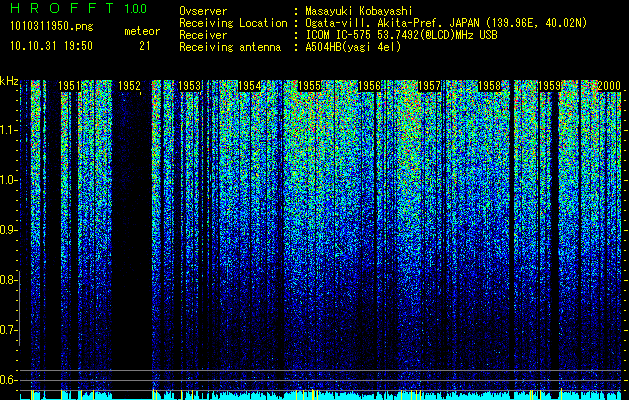Click the 1951 time marker
The width and height of the screenshot is (629, 400).
pos(70,86)
